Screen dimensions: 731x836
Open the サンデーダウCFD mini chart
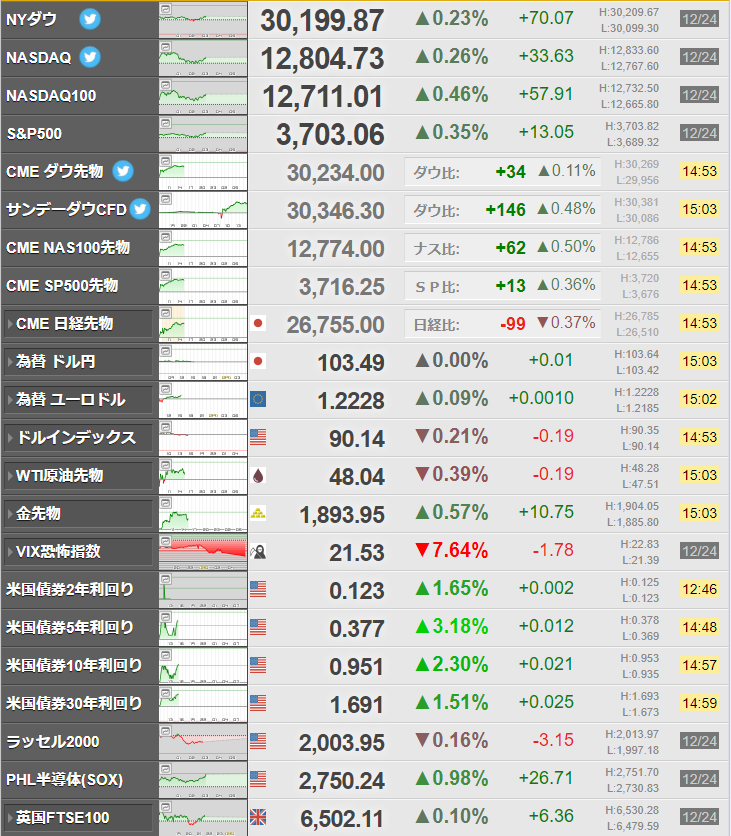click(x=203, y=210)
